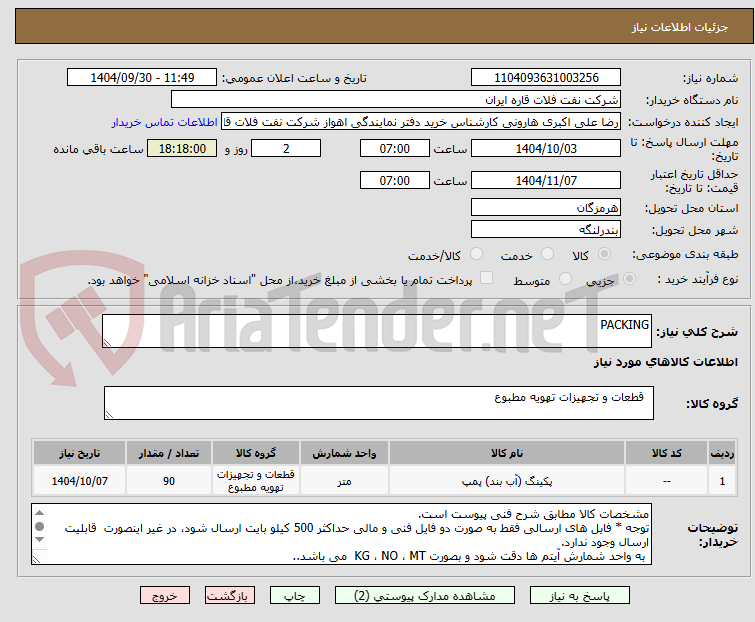Click the announcement date field 1404/09/30 - 11:49
This screenshot has width=755, height=622.
[x=142, y=78]
